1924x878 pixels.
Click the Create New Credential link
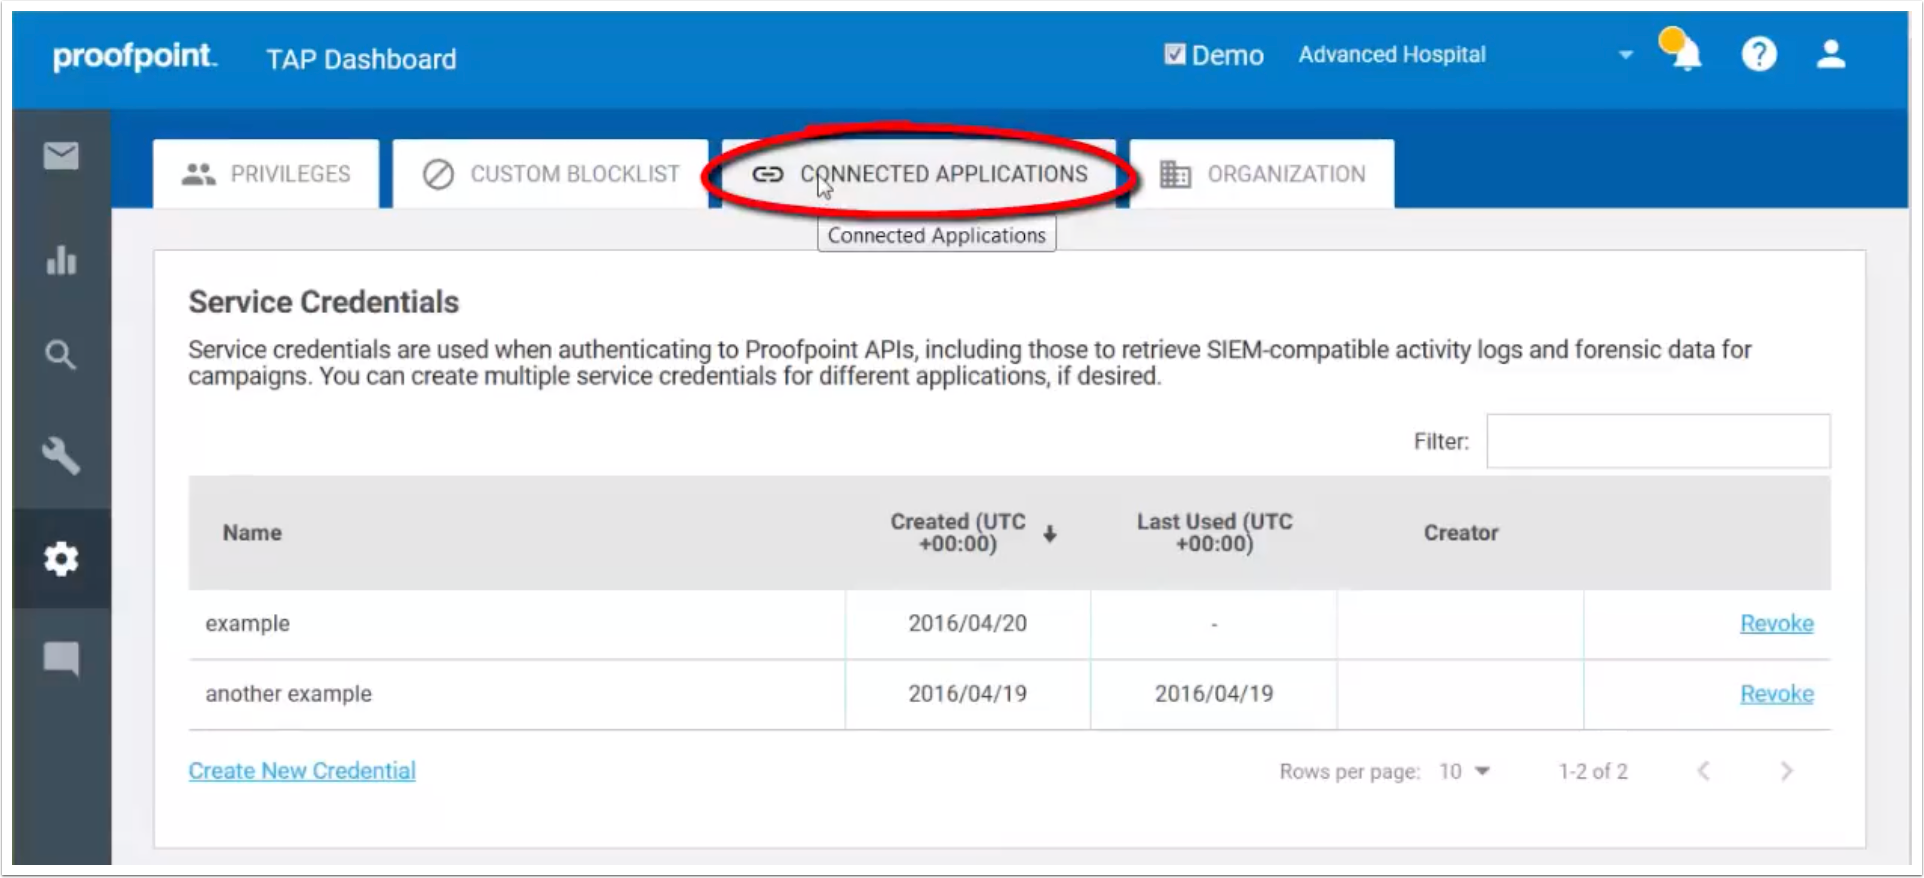302,771
